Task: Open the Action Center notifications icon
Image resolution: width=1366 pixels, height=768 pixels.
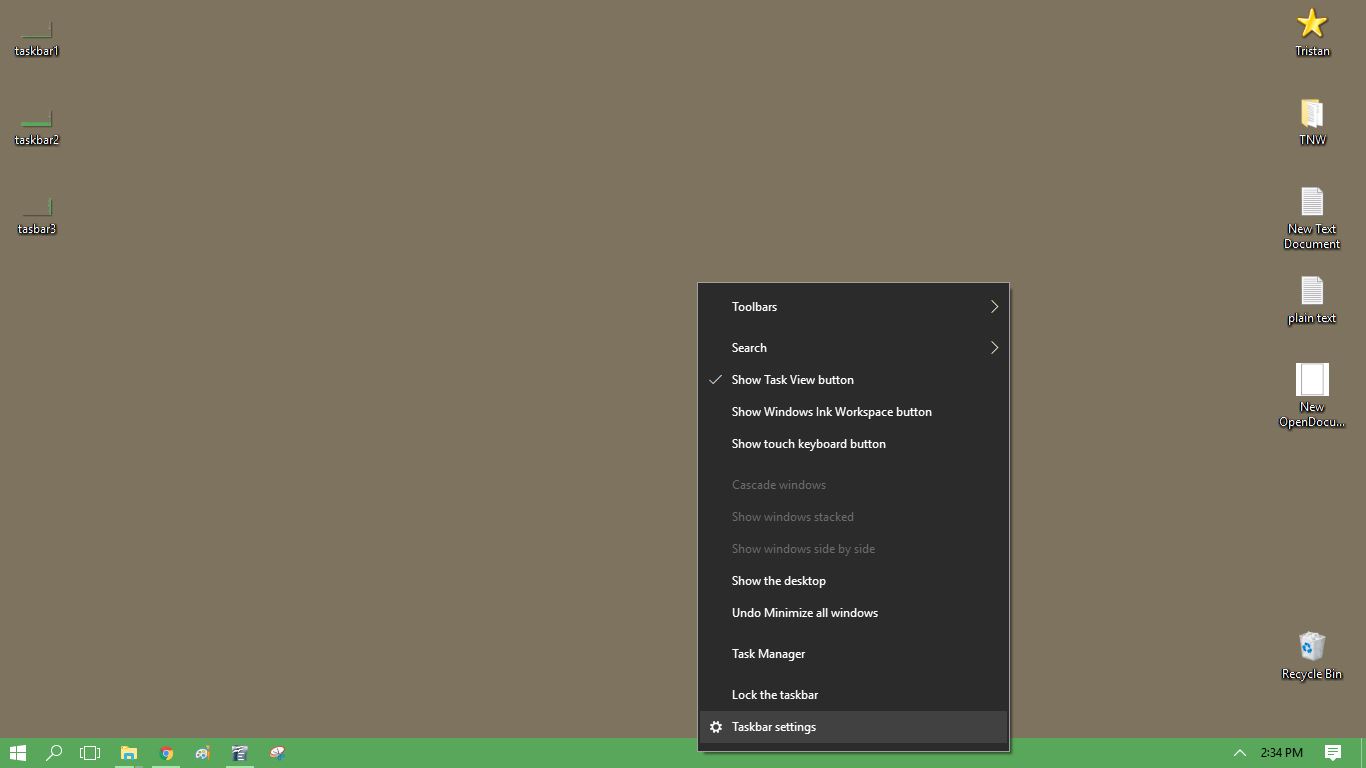Action: coord(1332,753)
